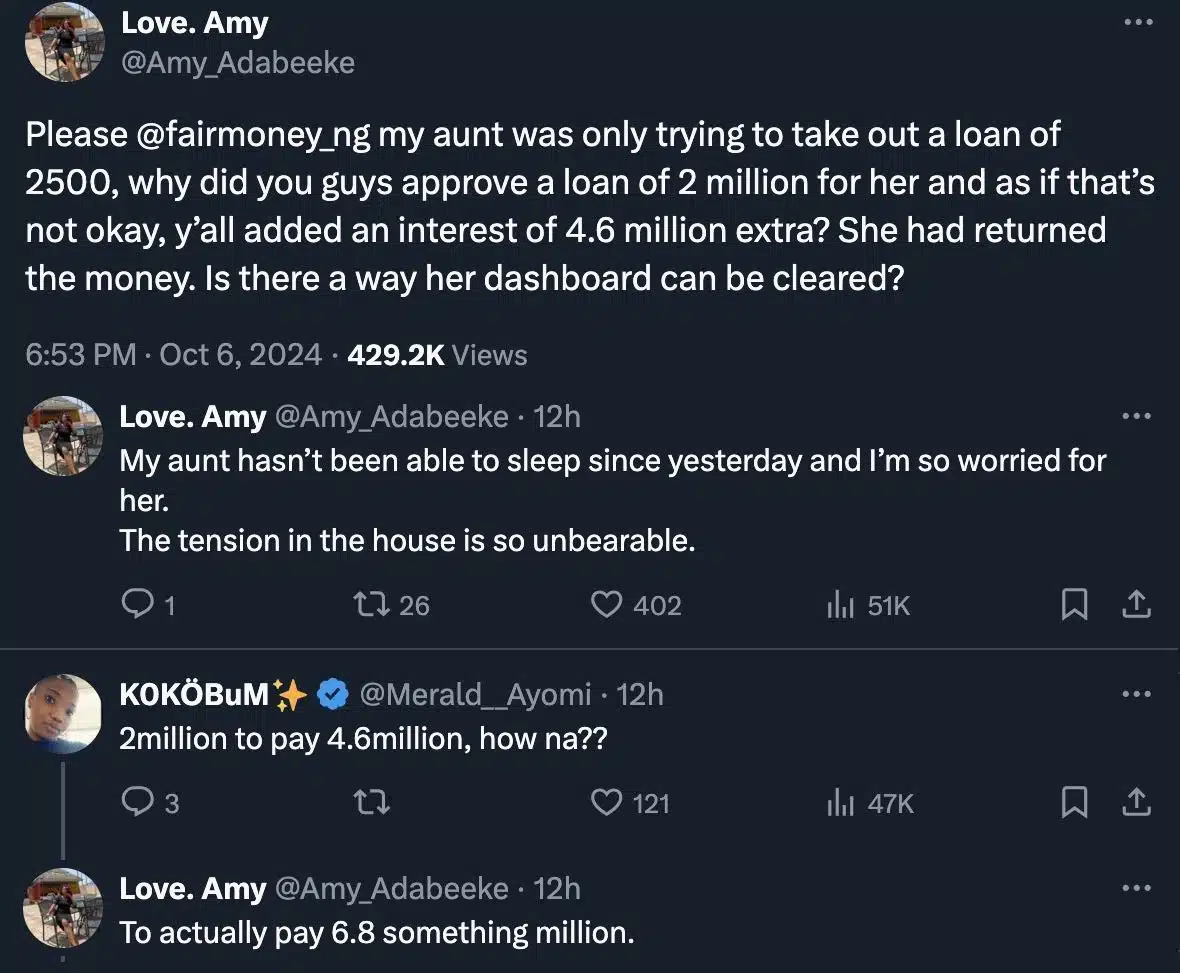Share the sleepless aunt tweet
This screenshot has height=973, width=1180.
(x=1137, y=605)
